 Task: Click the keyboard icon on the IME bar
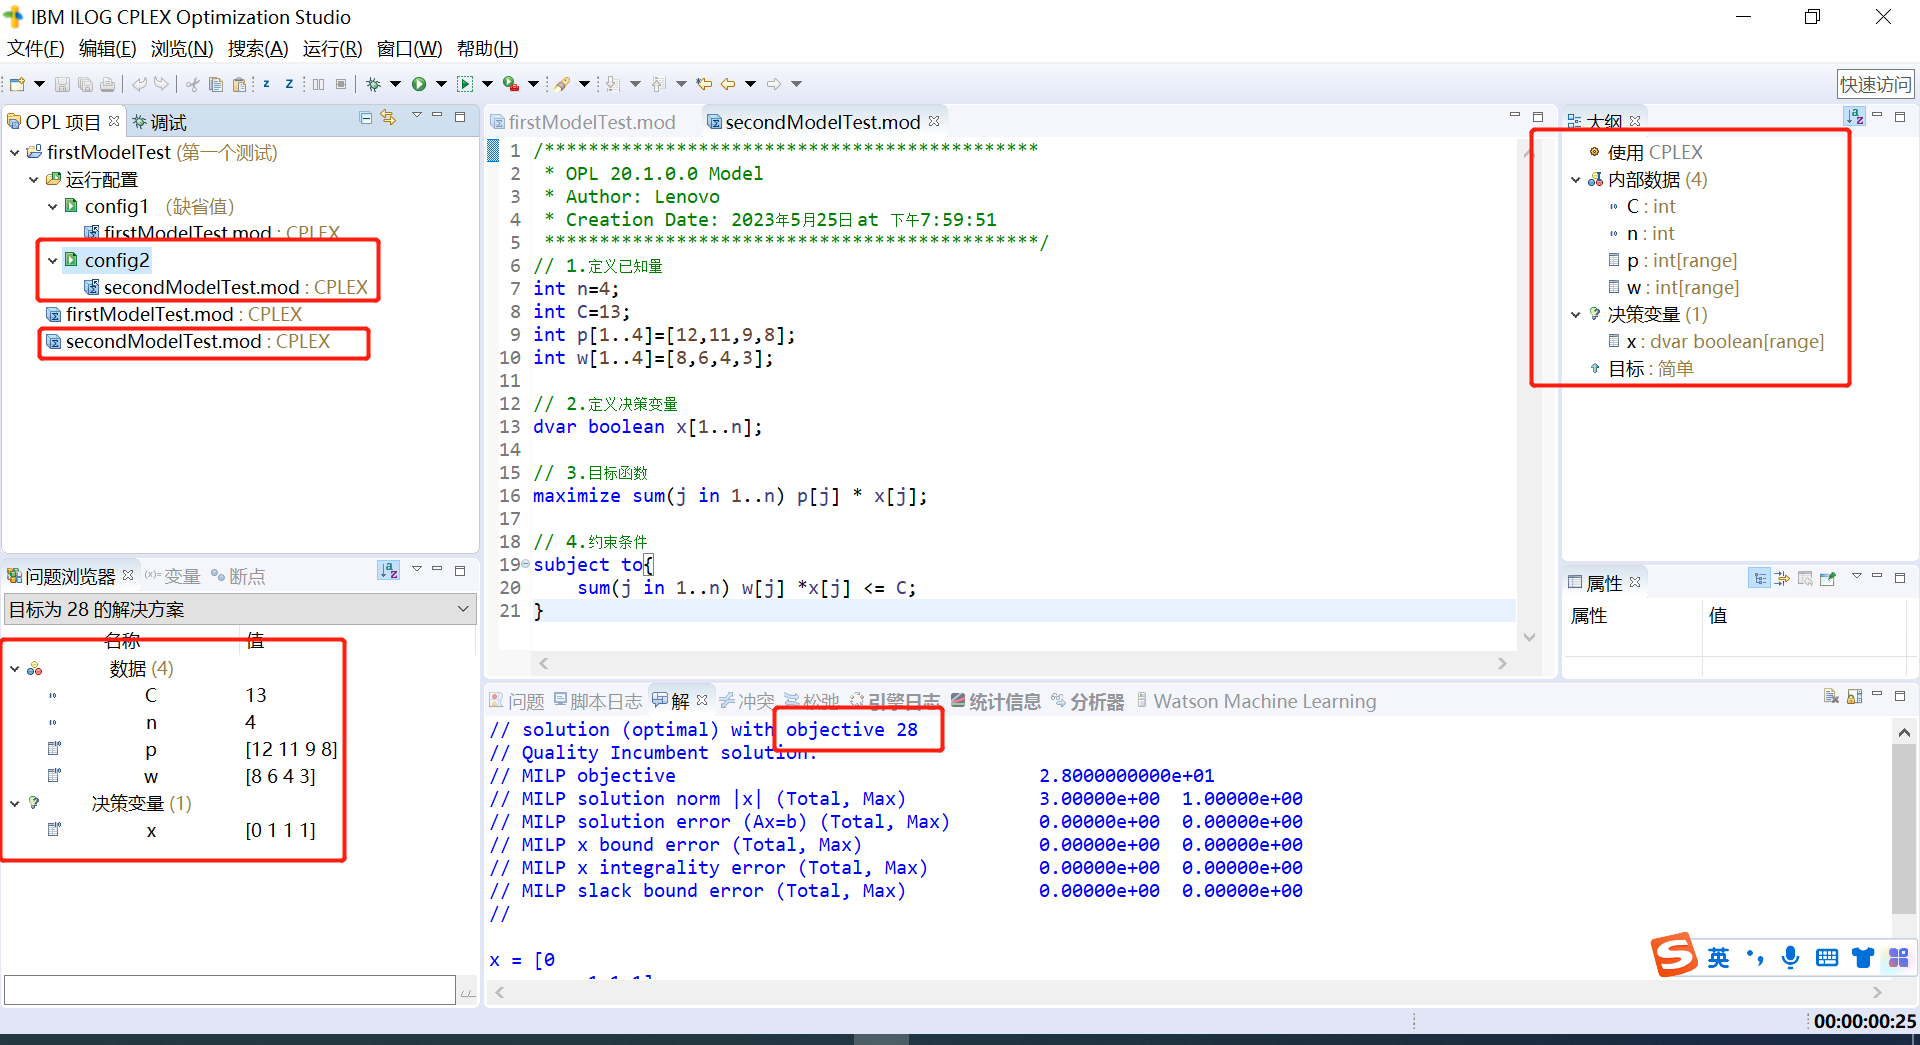(1827, 958)
